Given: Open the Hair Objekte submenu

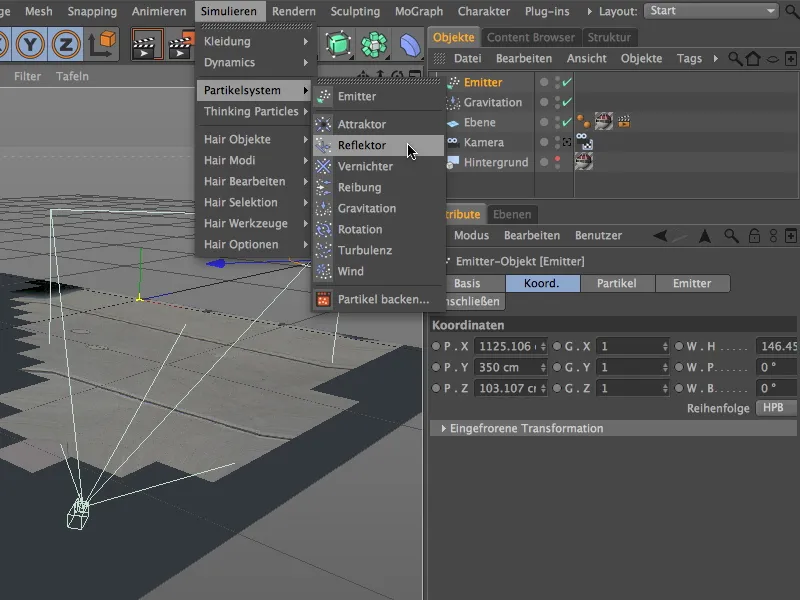Looking at the screenshot, I should [254, 139].
